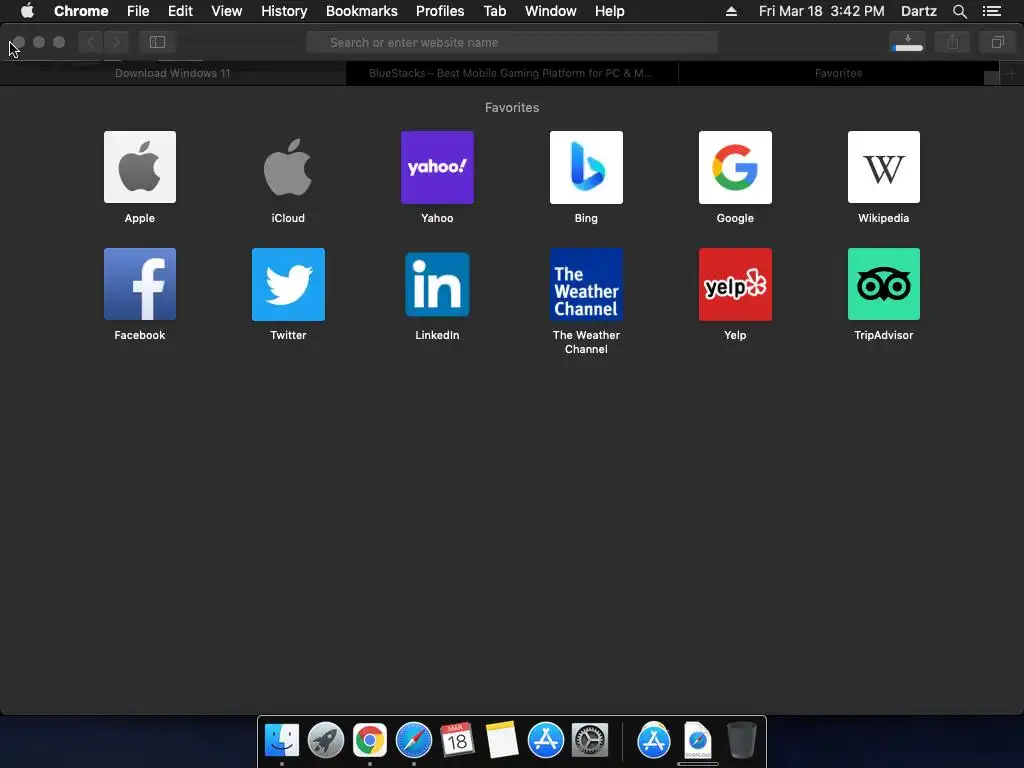Click the eject icon in menu bar

(x=731, y=11)
